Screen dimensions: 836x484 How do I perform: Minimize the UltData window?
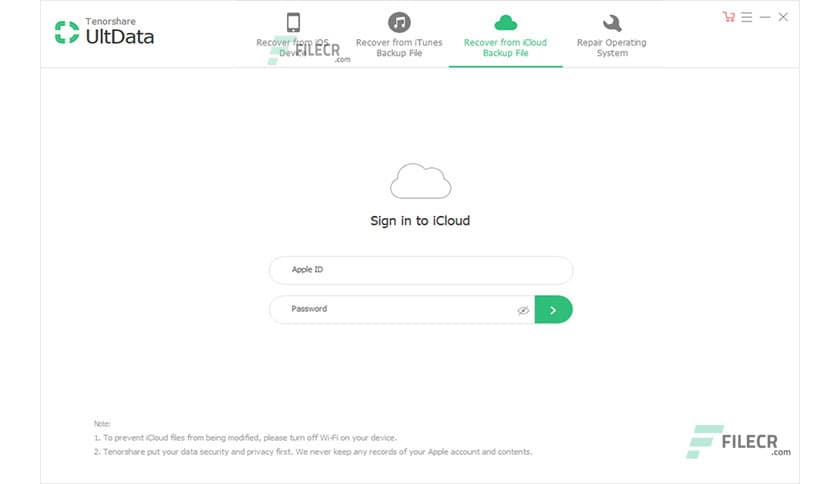765,17
